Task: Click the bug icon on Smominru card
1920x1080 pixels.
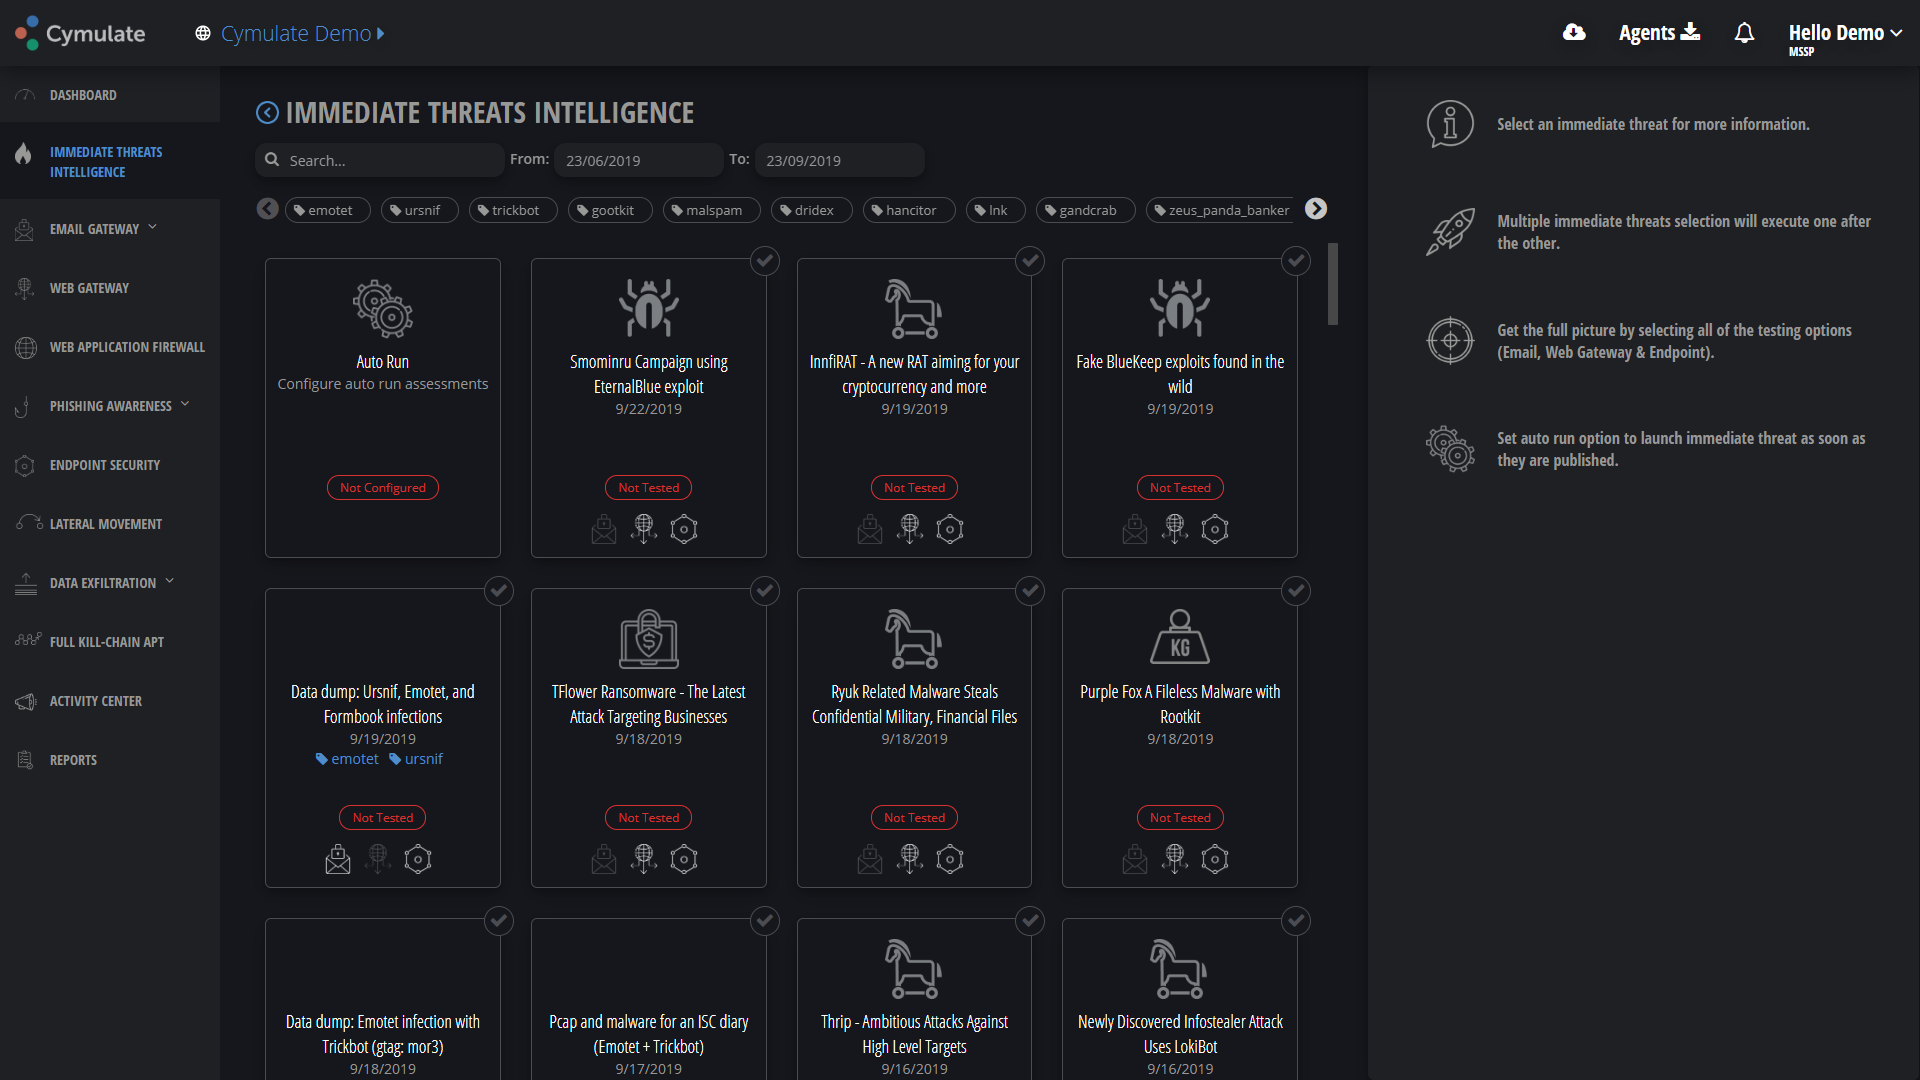Action: coord(649,308)
